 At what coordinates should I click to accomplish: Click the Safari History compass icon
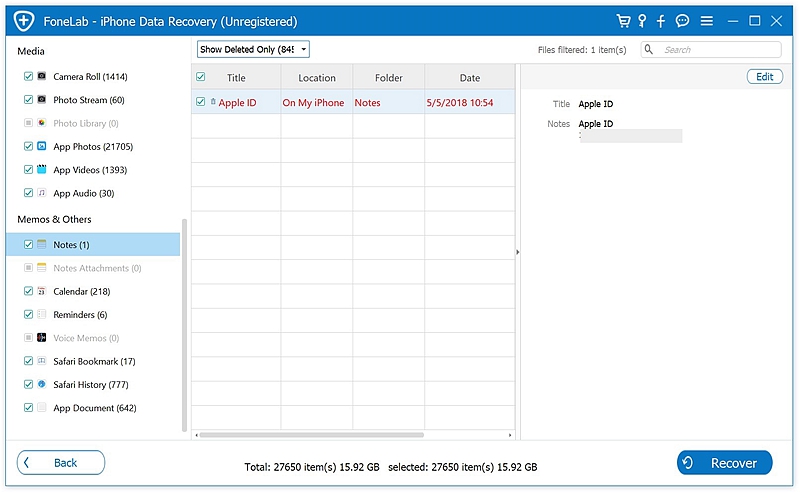[42, 384]
